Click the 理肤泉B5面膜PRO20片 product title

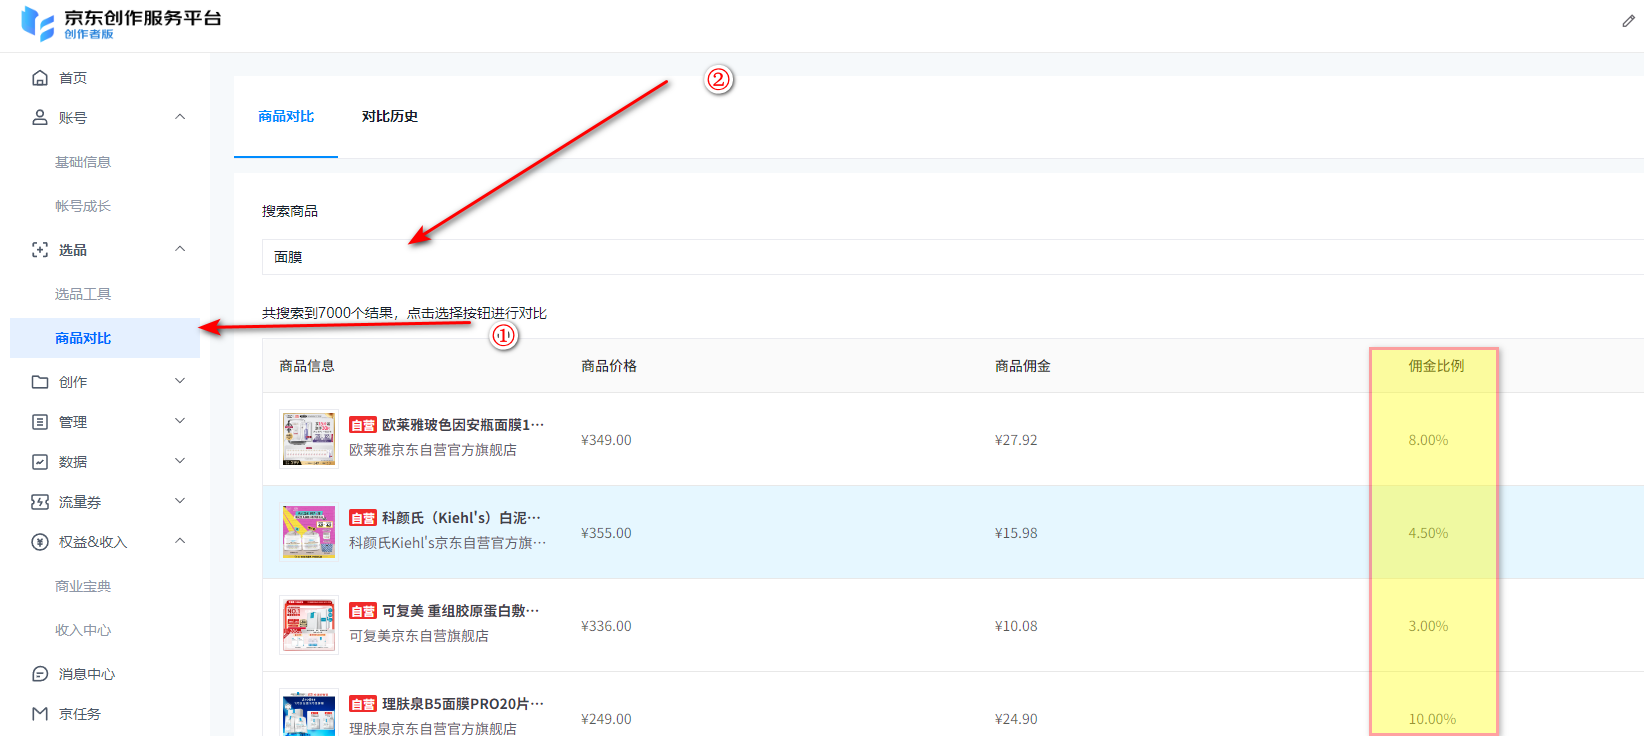463,704
